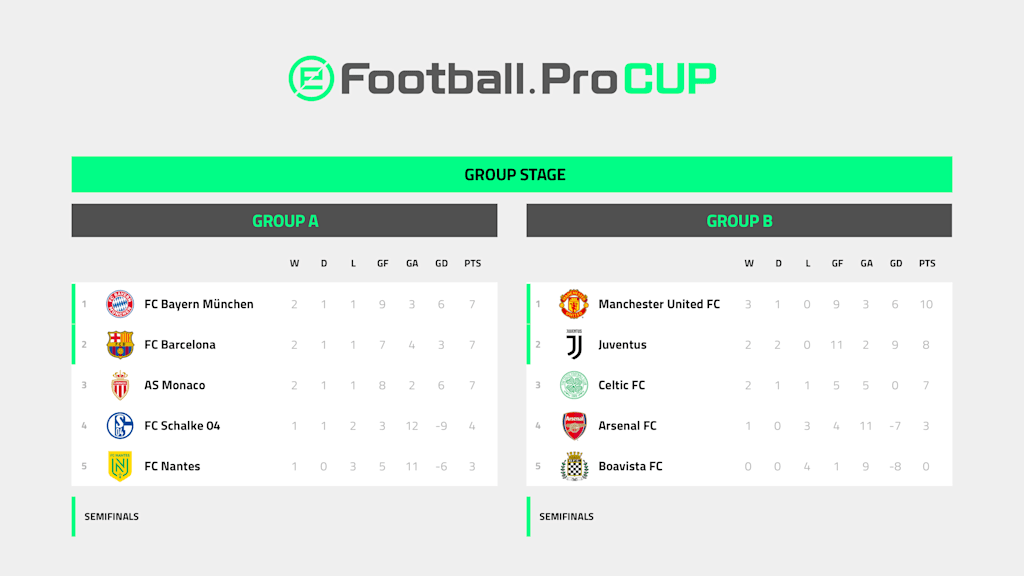Select the AS Monaco crest icon
This screenshot has height=576, width=1024.
pos(120,385)
